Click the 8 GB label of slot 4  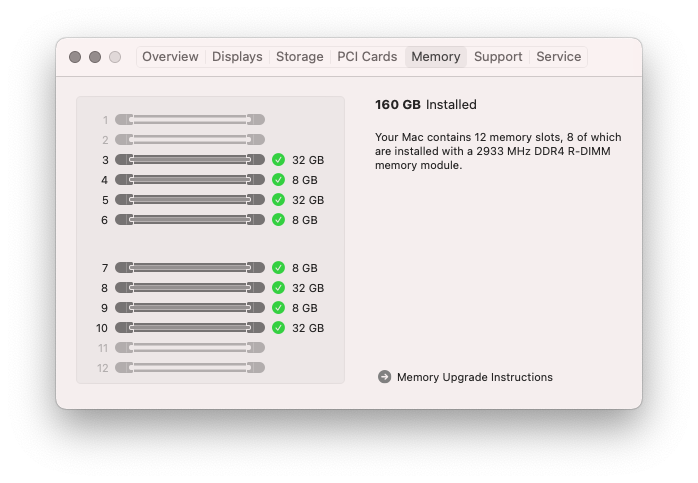pyautogui.click(x=305, y=180)
